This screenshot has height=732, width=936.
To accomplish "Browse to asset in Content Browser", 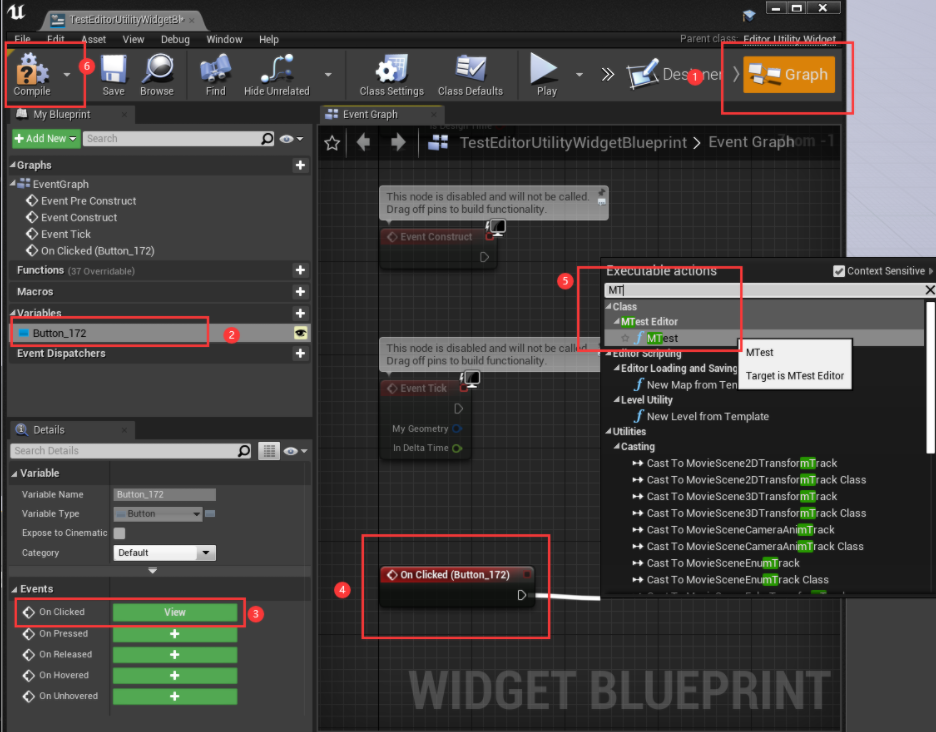I will click(157, 75).
